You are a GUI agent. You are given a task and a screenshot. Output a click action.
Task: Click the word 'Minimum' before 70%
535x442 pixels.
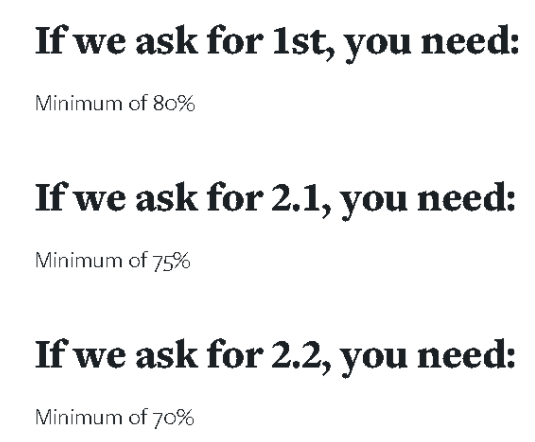click(x=78, y=417)
